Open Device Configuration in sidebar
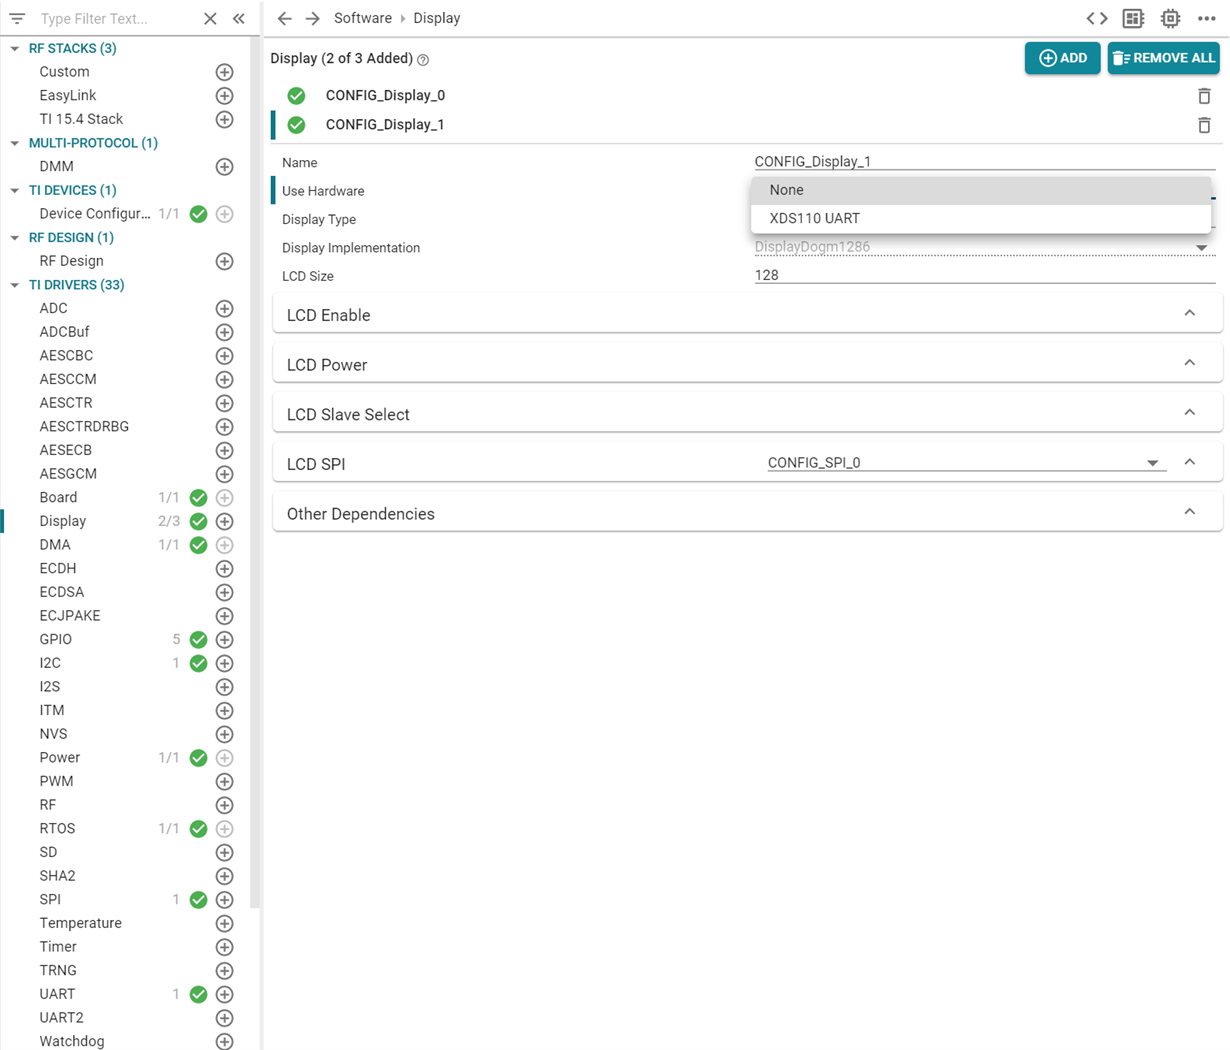 click(x=95, y=214)
